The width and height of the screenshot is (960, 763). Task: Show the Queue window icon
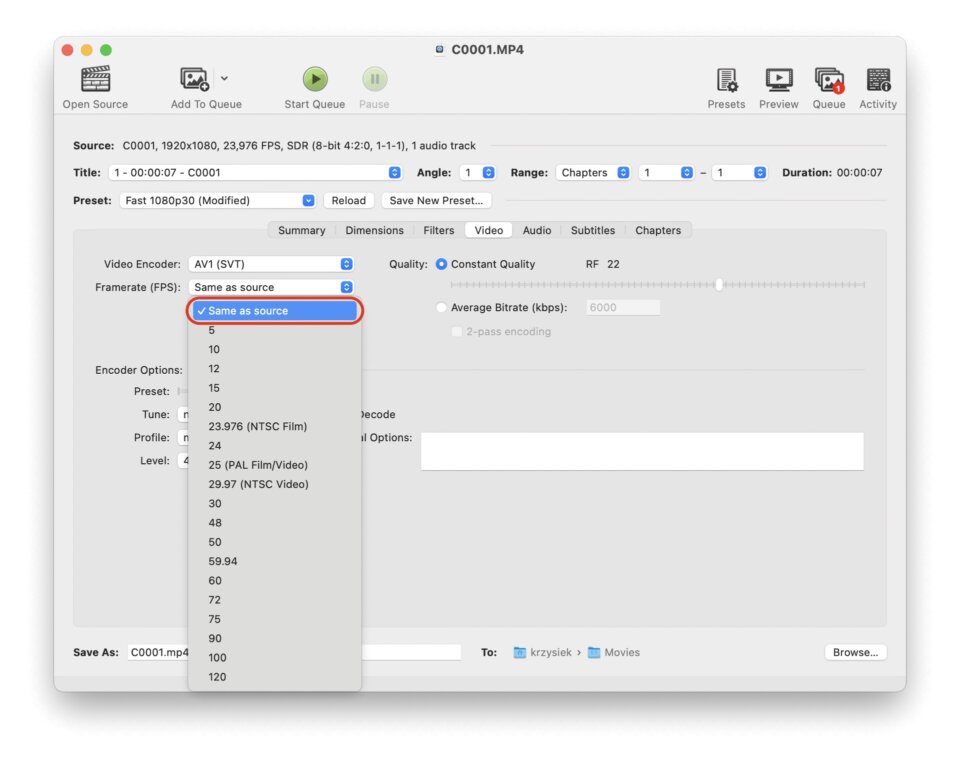tap(828, 80)
